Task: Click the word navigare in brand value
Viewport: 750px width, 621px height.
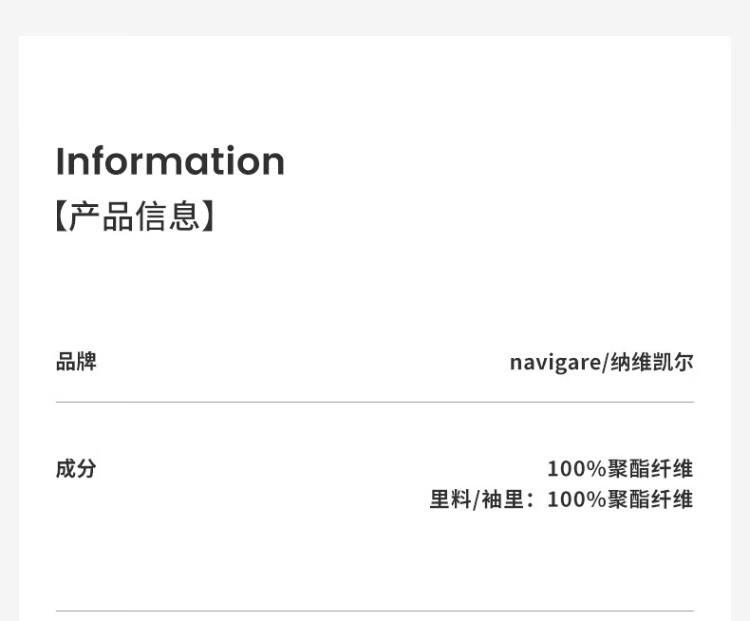Action: tap(554, 362)
